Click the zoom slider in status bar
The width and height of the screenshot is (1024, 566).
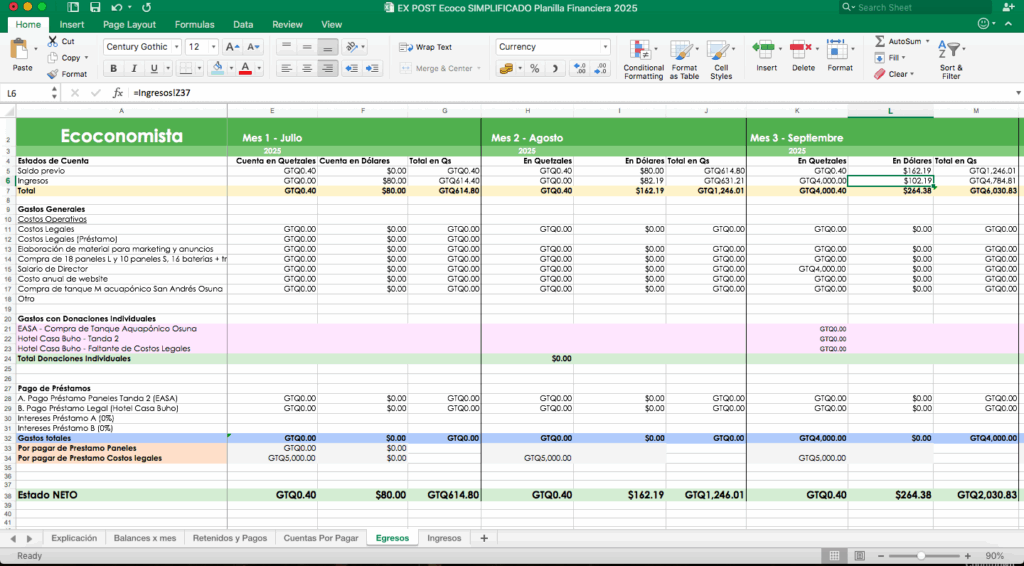[x=920, y=555]
